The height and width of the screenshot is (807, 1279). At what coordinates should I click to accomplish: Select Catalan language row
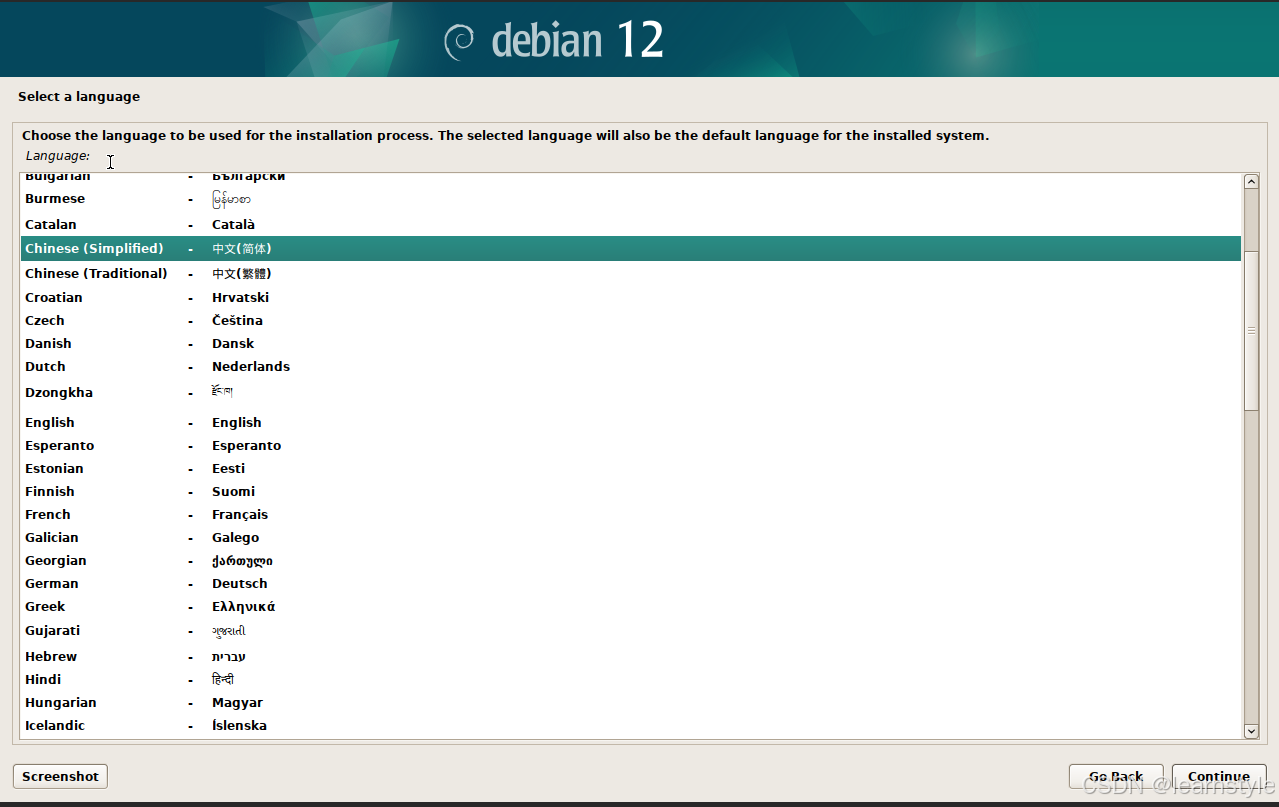click(631, 224)
